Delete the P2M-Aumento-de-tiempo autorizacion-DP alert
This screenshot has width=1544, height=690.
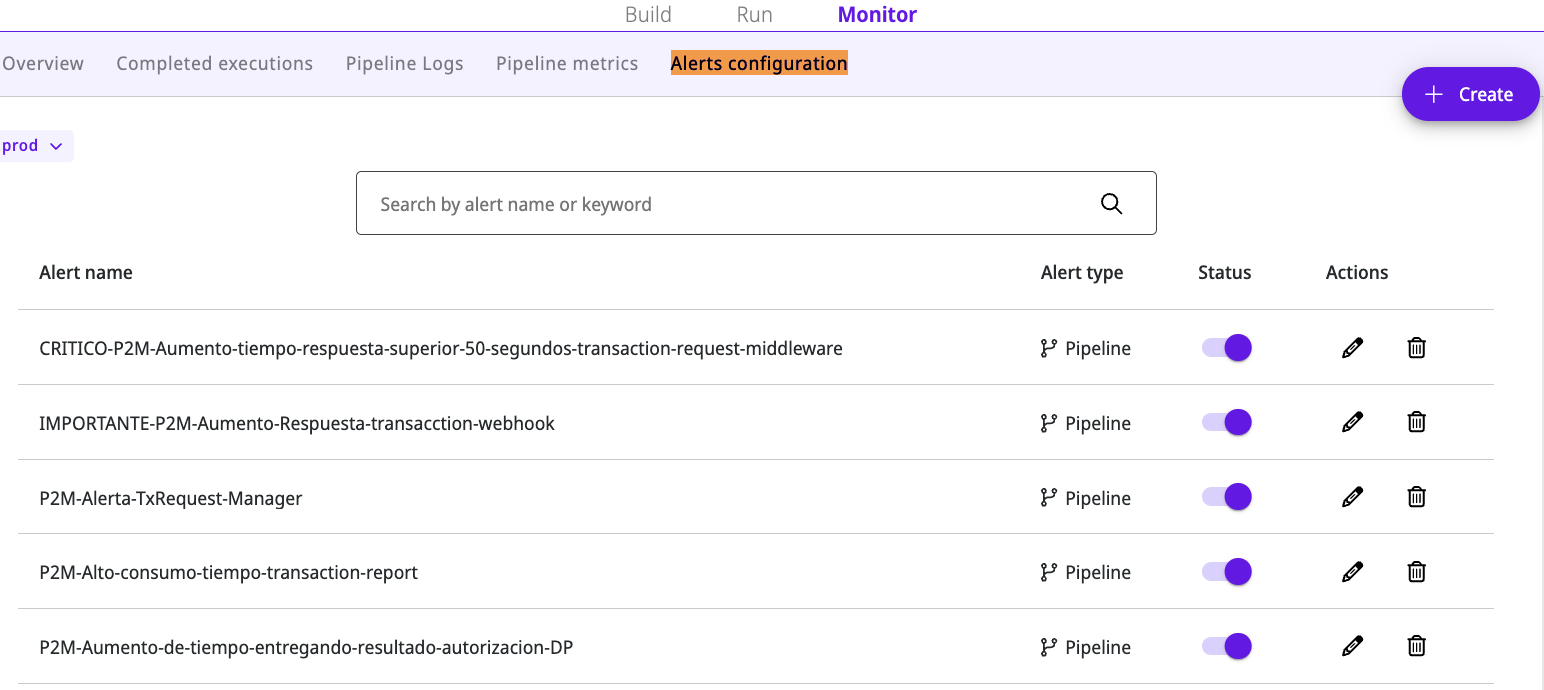1416,646
